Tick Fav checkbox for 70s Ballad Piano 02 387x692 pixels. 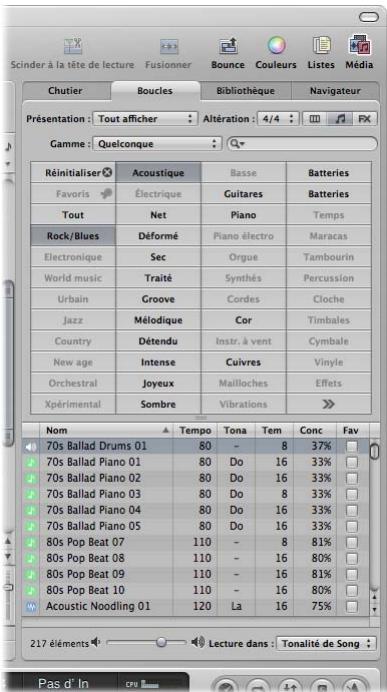(x=352, y=478)
